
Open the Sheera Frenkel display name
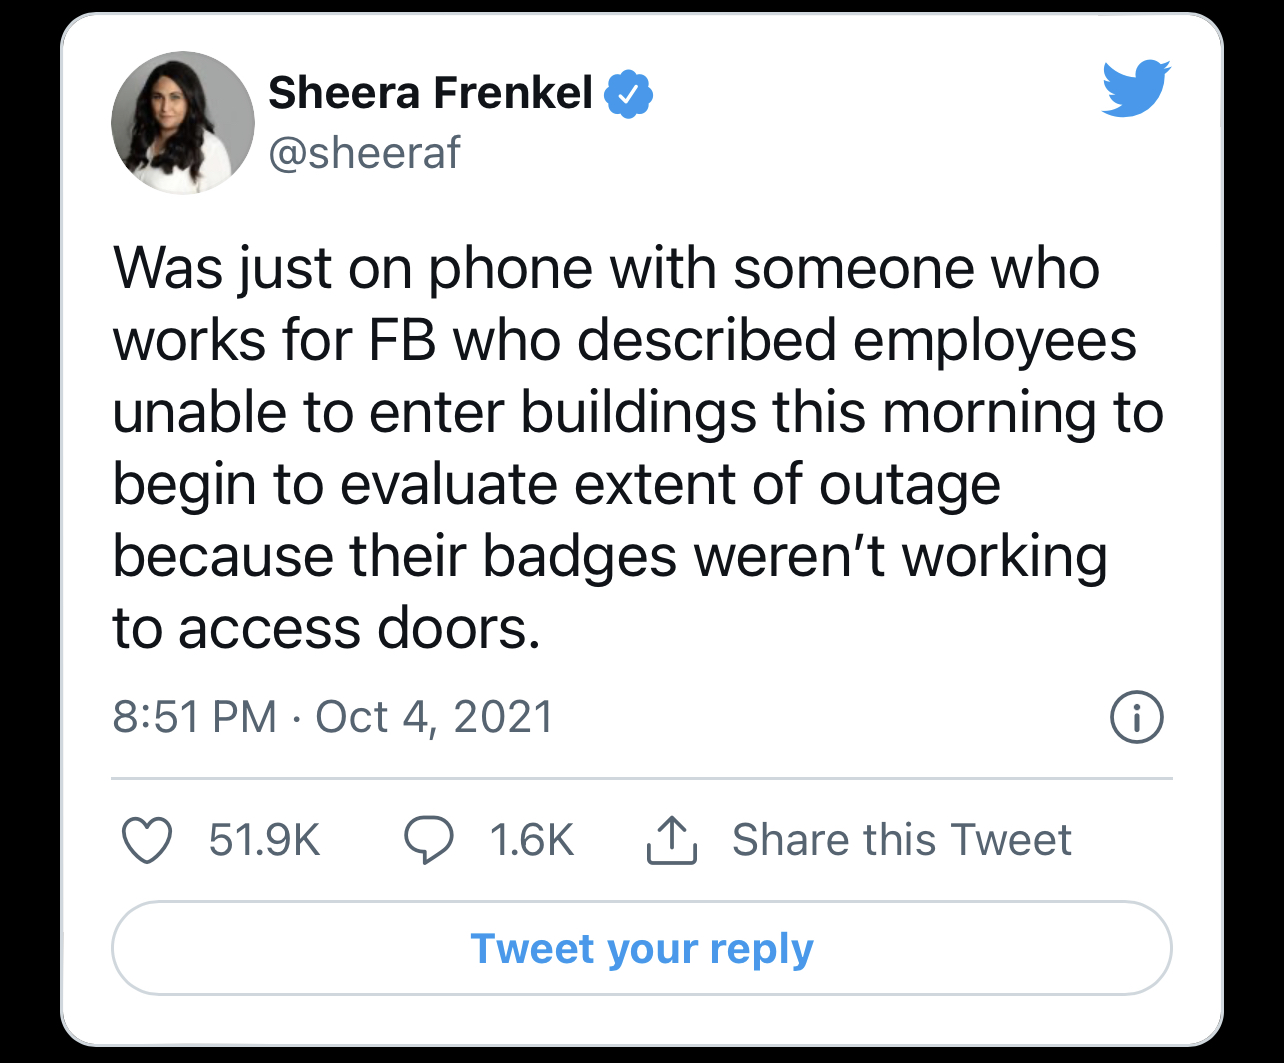point(431,94)
